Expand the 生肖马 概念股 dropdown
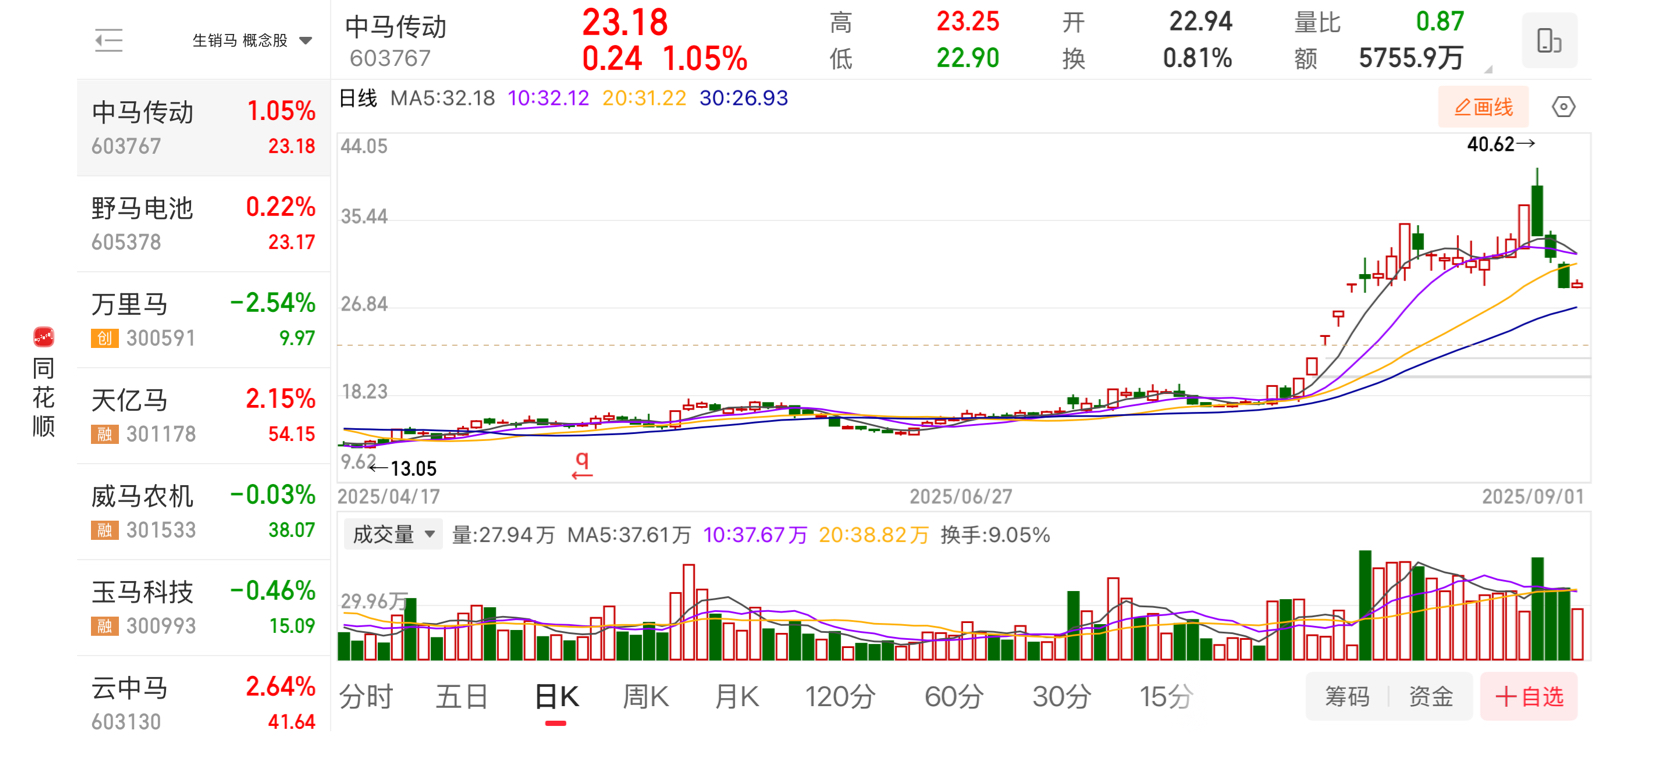Screen dimensions: 1669x768 pos(252,41)
